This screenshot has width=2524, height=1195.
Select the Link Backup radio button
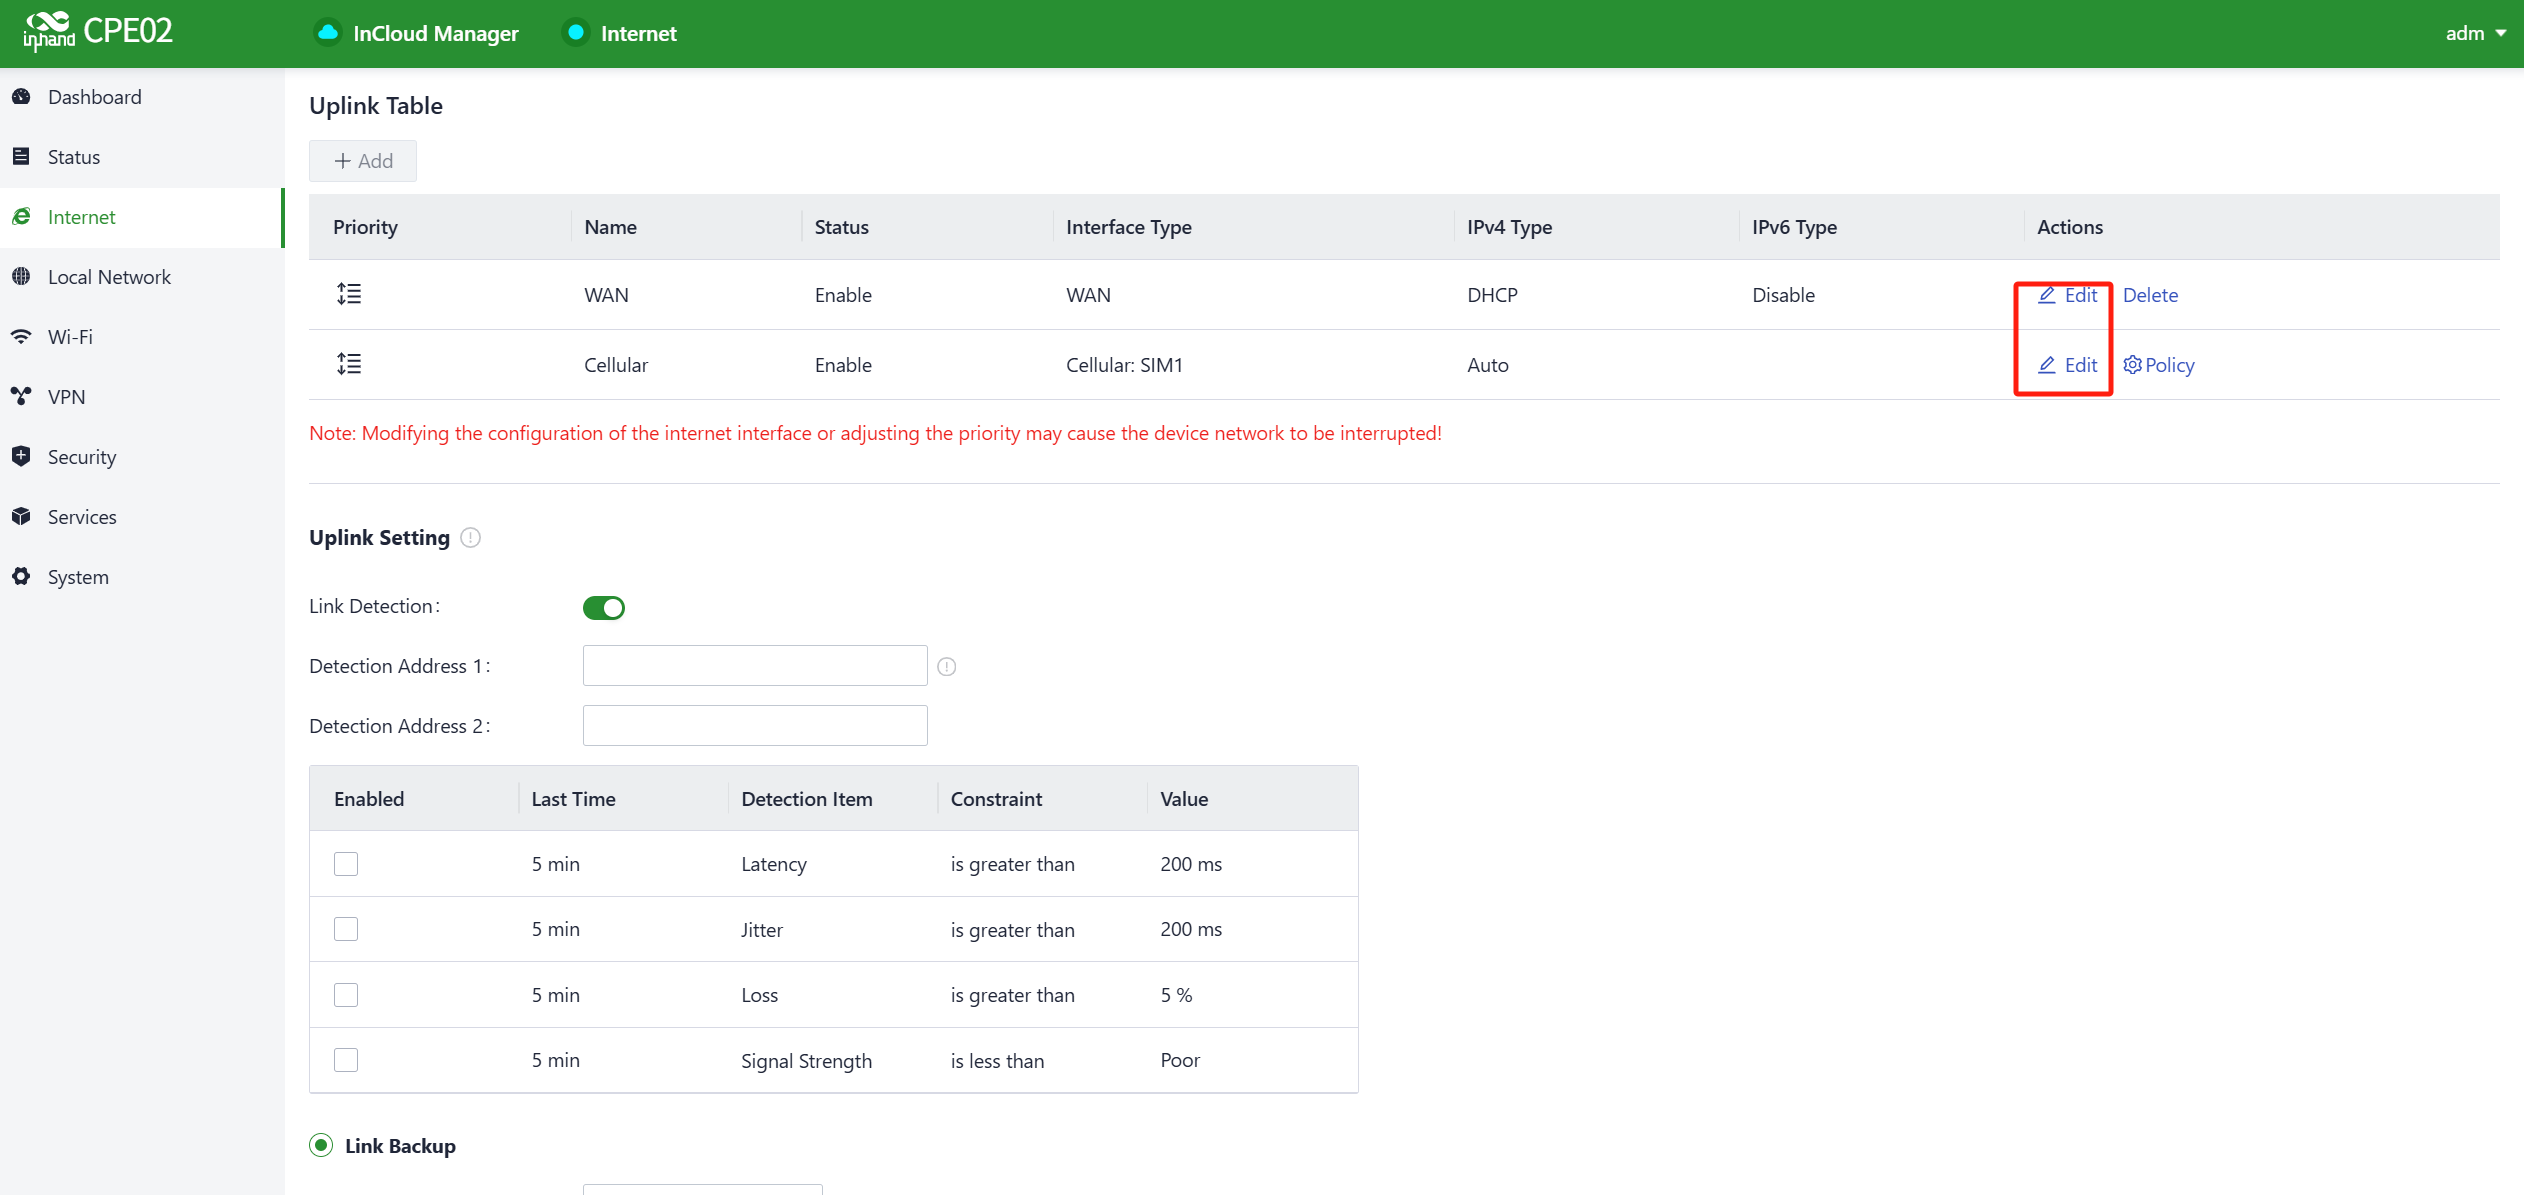coord(321,1146)
